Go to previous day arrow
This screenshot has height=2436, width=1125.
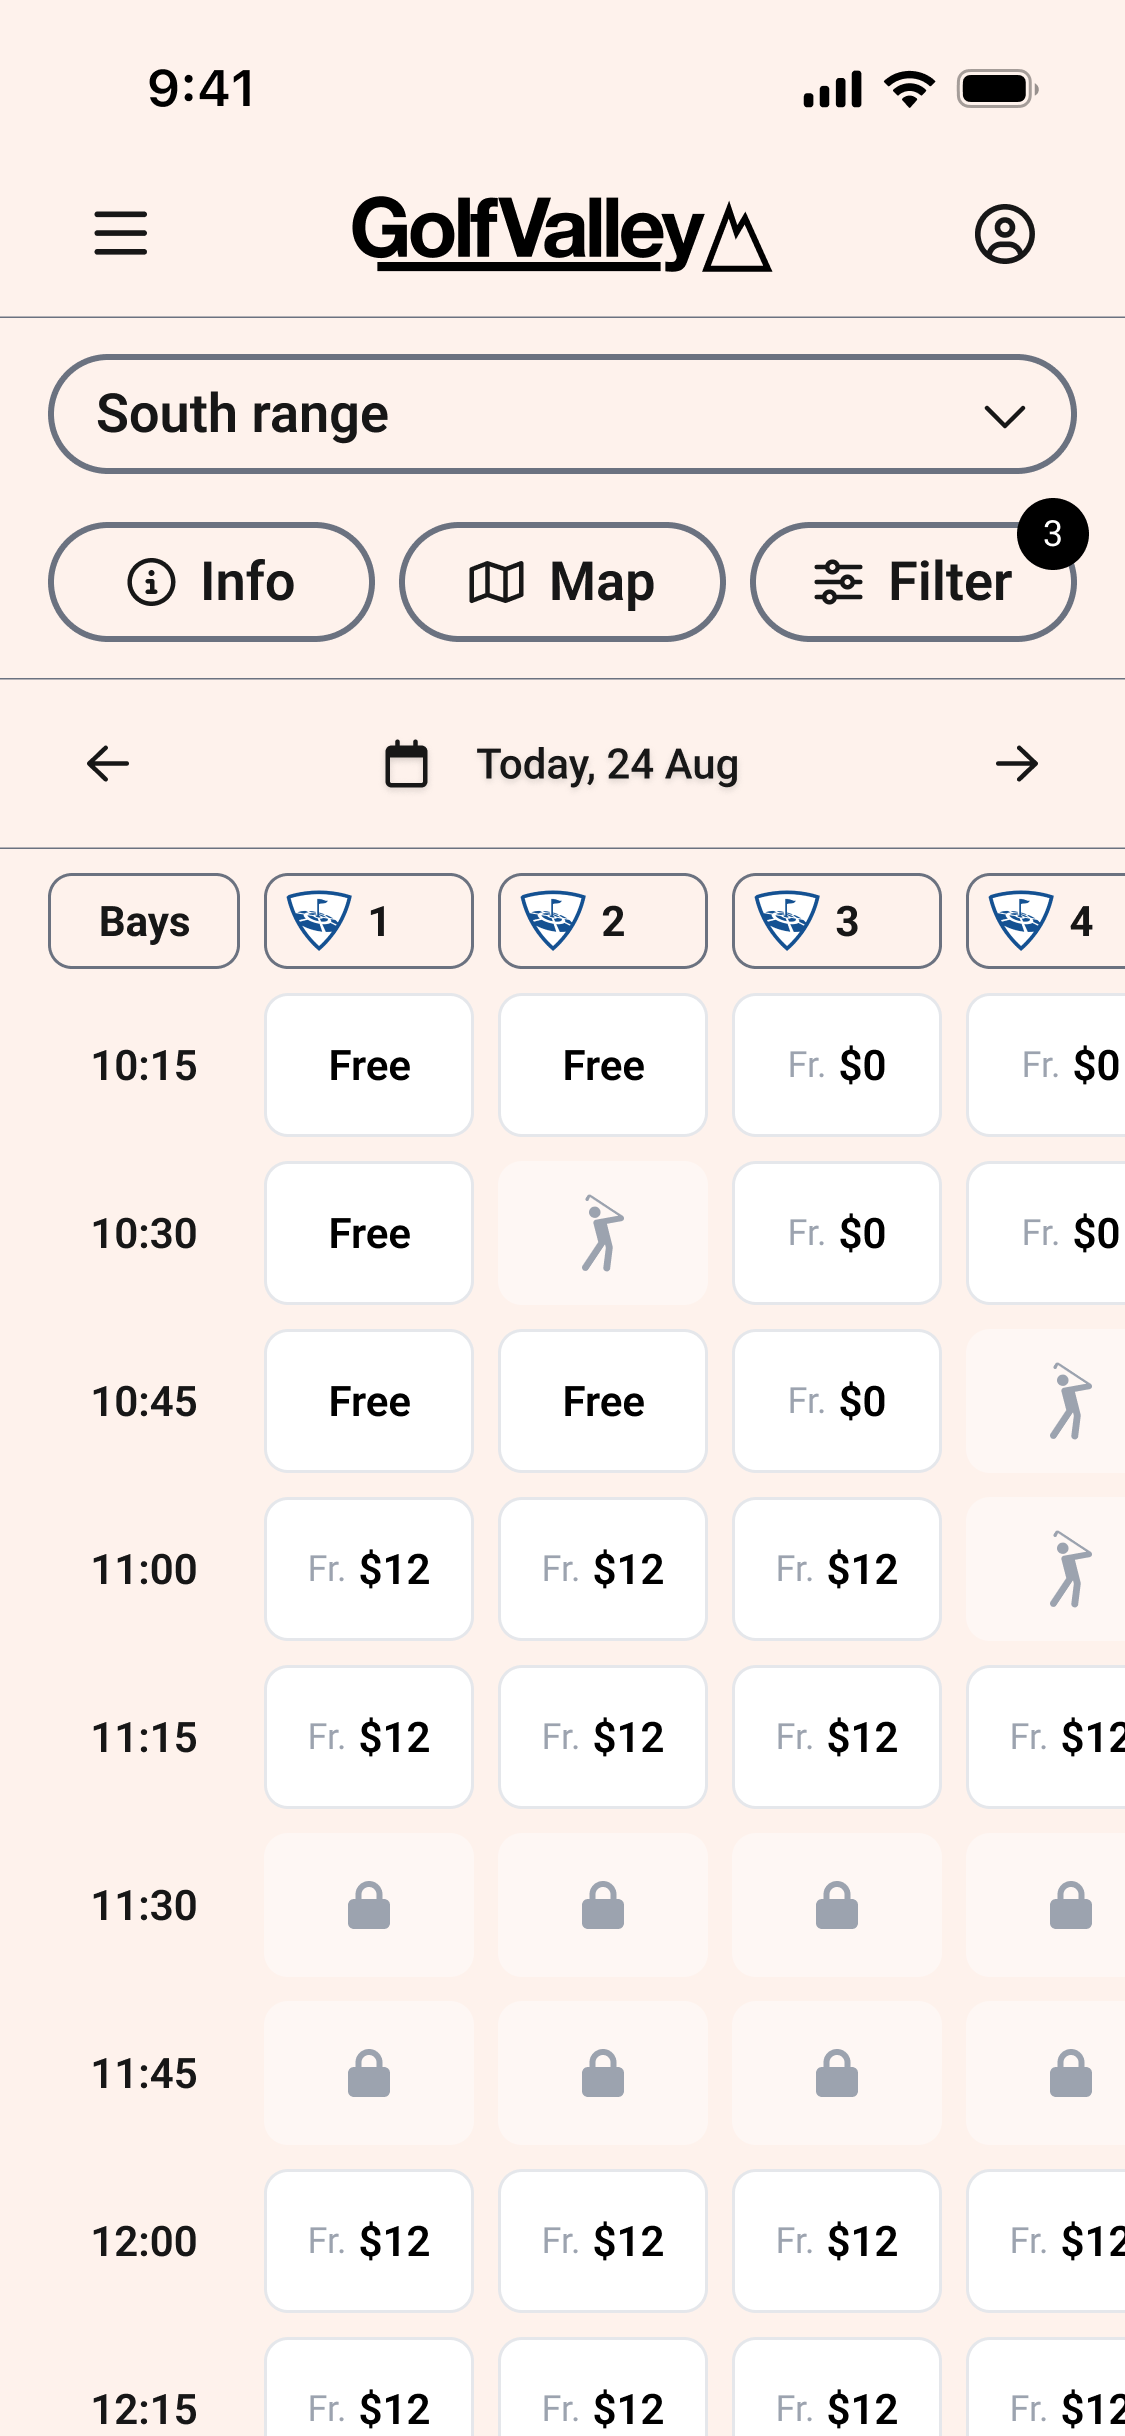click(108, 764)
